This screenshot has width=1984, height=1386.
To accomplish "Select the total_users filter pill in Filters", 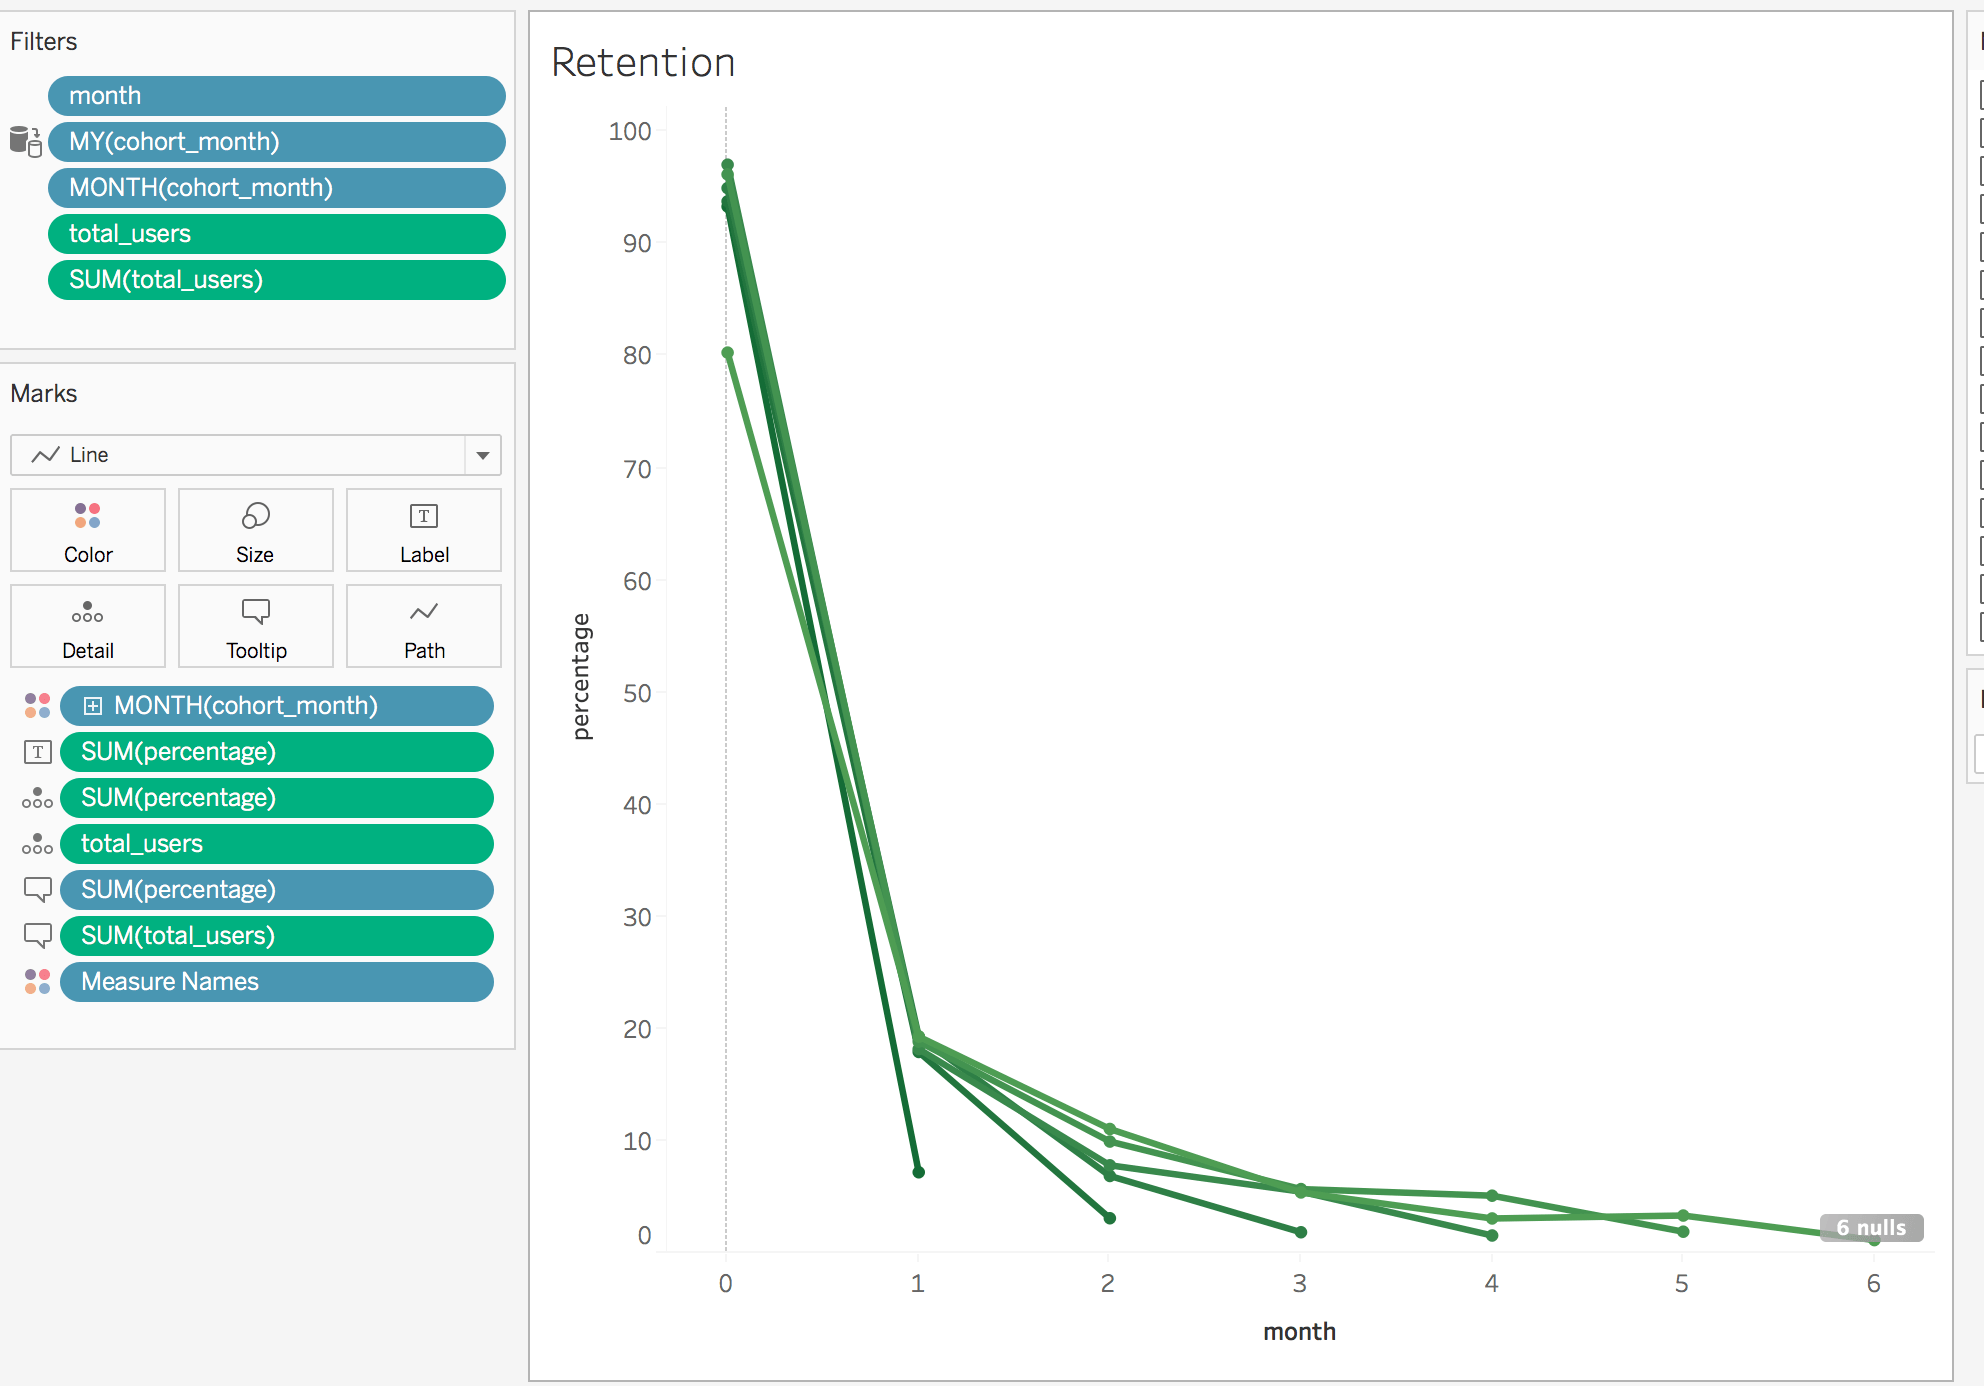I will tap(277, 234).
